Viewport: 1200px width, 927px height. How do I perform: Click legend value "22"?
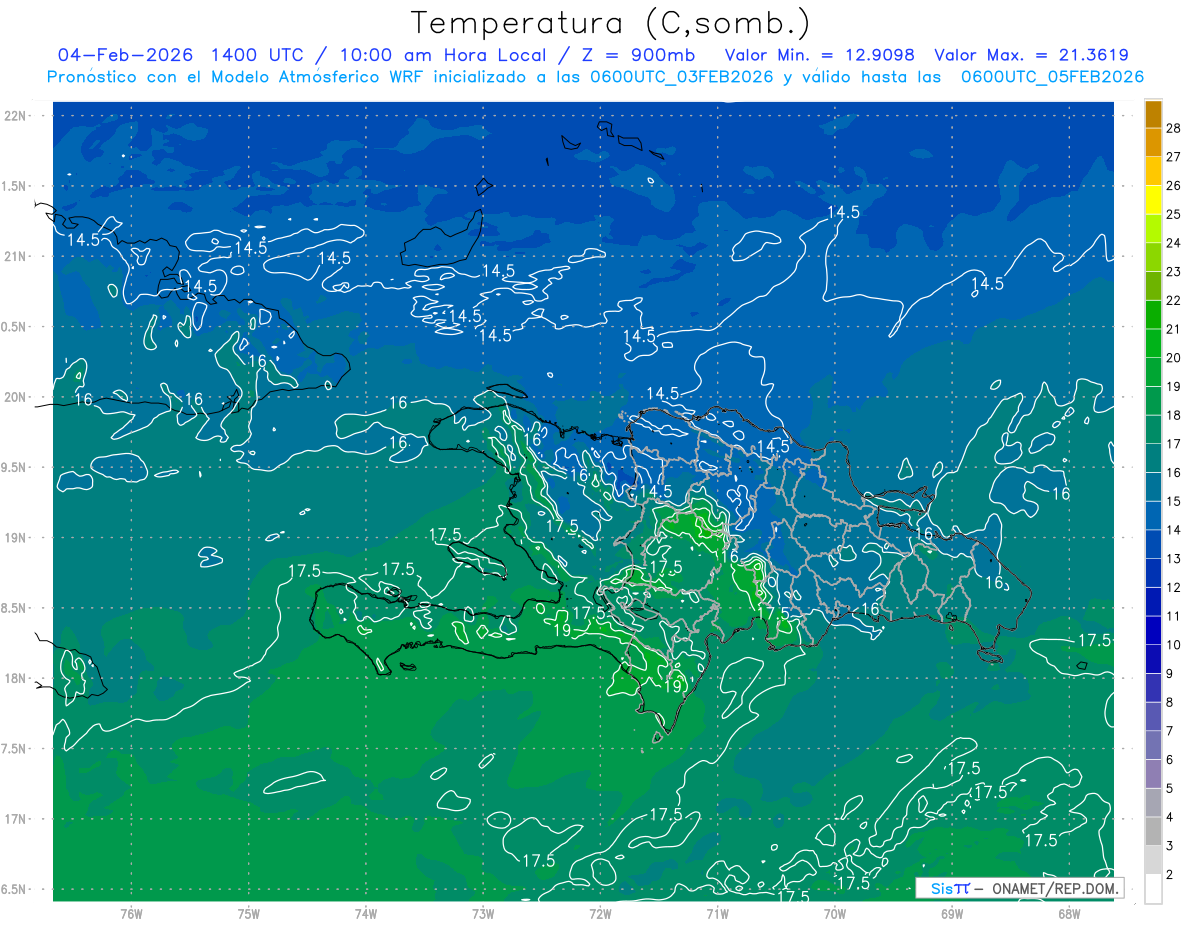click(1173, 300)
